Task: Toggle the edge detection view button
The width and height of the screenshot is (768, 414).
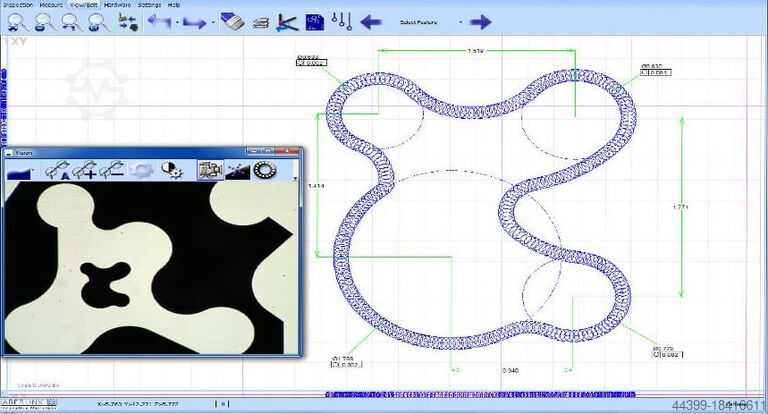Action: [238, 171]
